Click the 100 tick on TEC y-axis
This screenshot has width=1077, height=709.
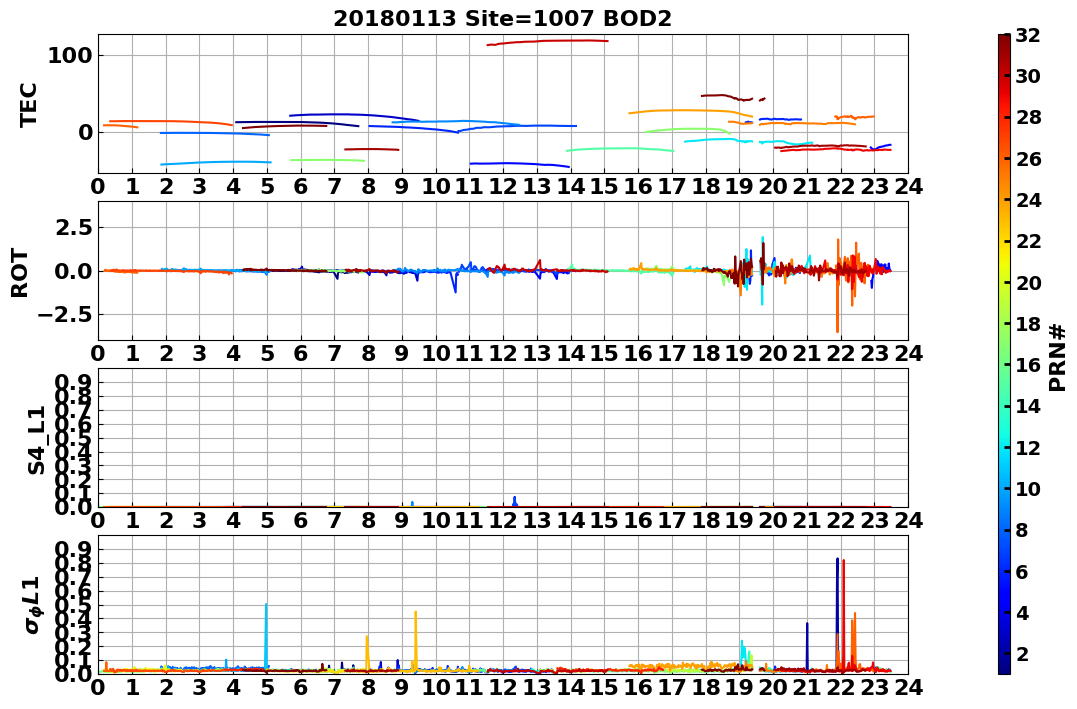[x=70, y=55]
